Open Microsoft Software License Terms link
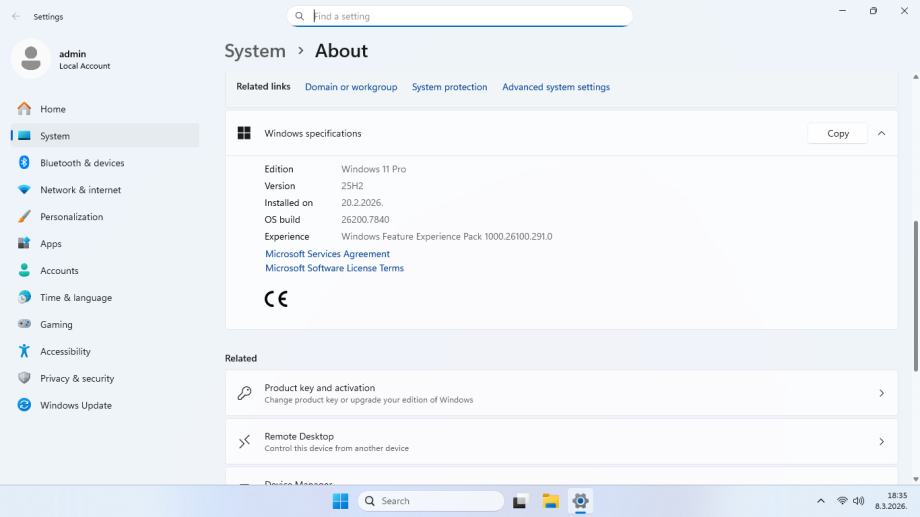This screenshot has height=517, width=920. click(334, 268)
